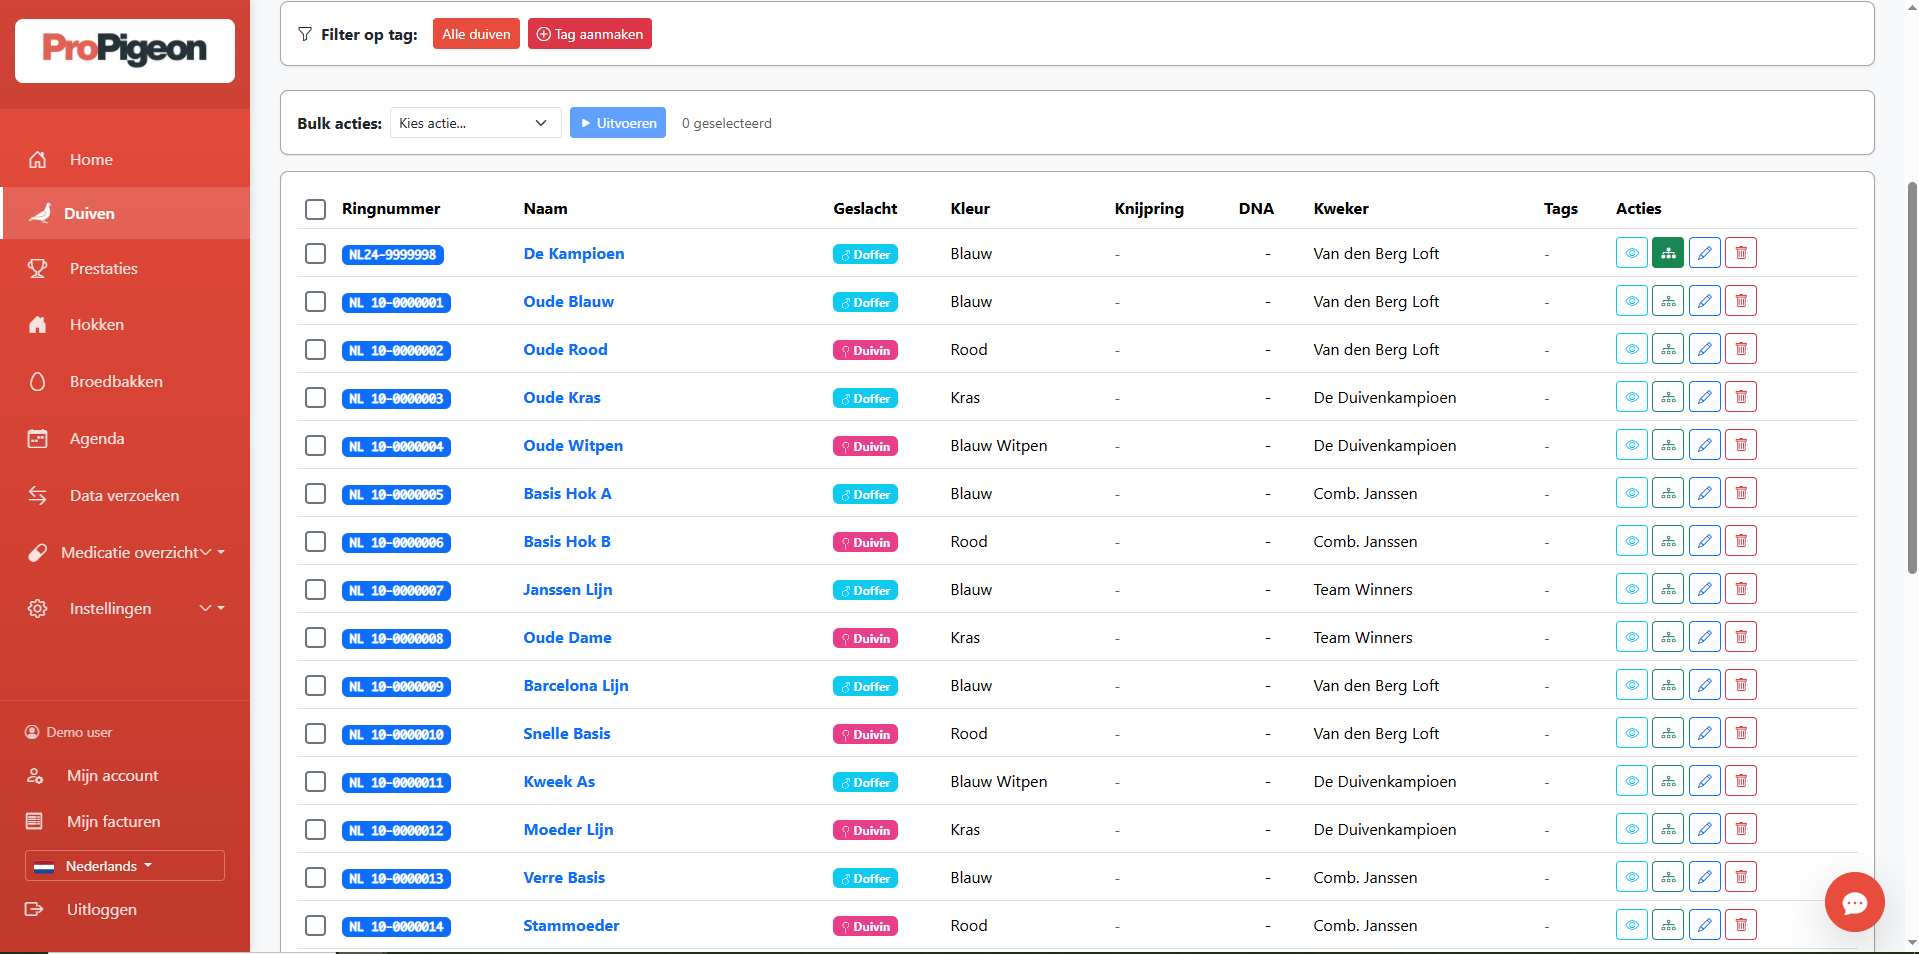Edit Oude Rood with the pencil icon
This screenshot has width=1919, height=954.
pyautogui.click(x=1704, y=349)
